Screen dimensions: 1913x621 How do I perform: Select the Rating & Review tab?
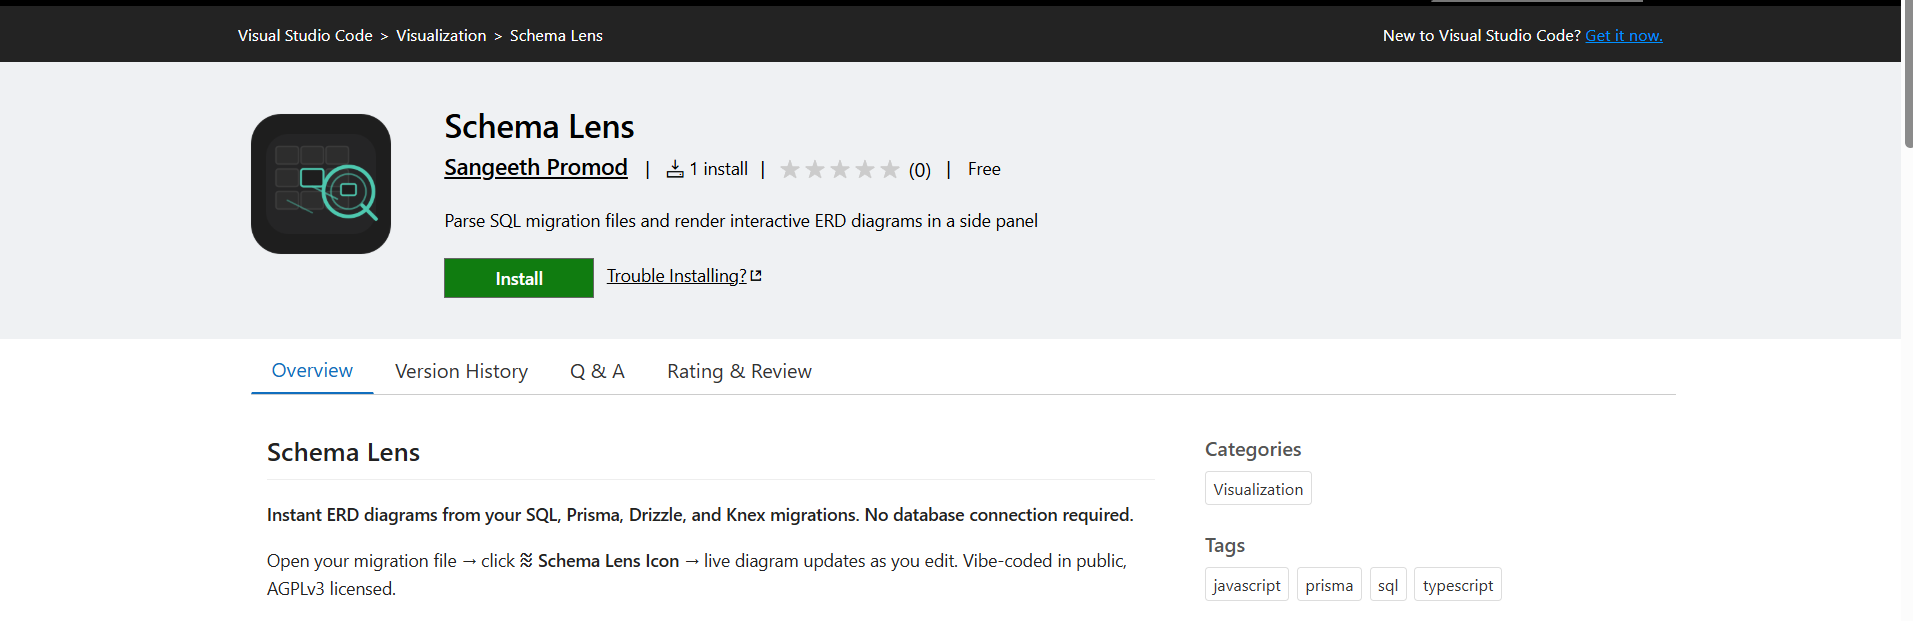point(739,371)
